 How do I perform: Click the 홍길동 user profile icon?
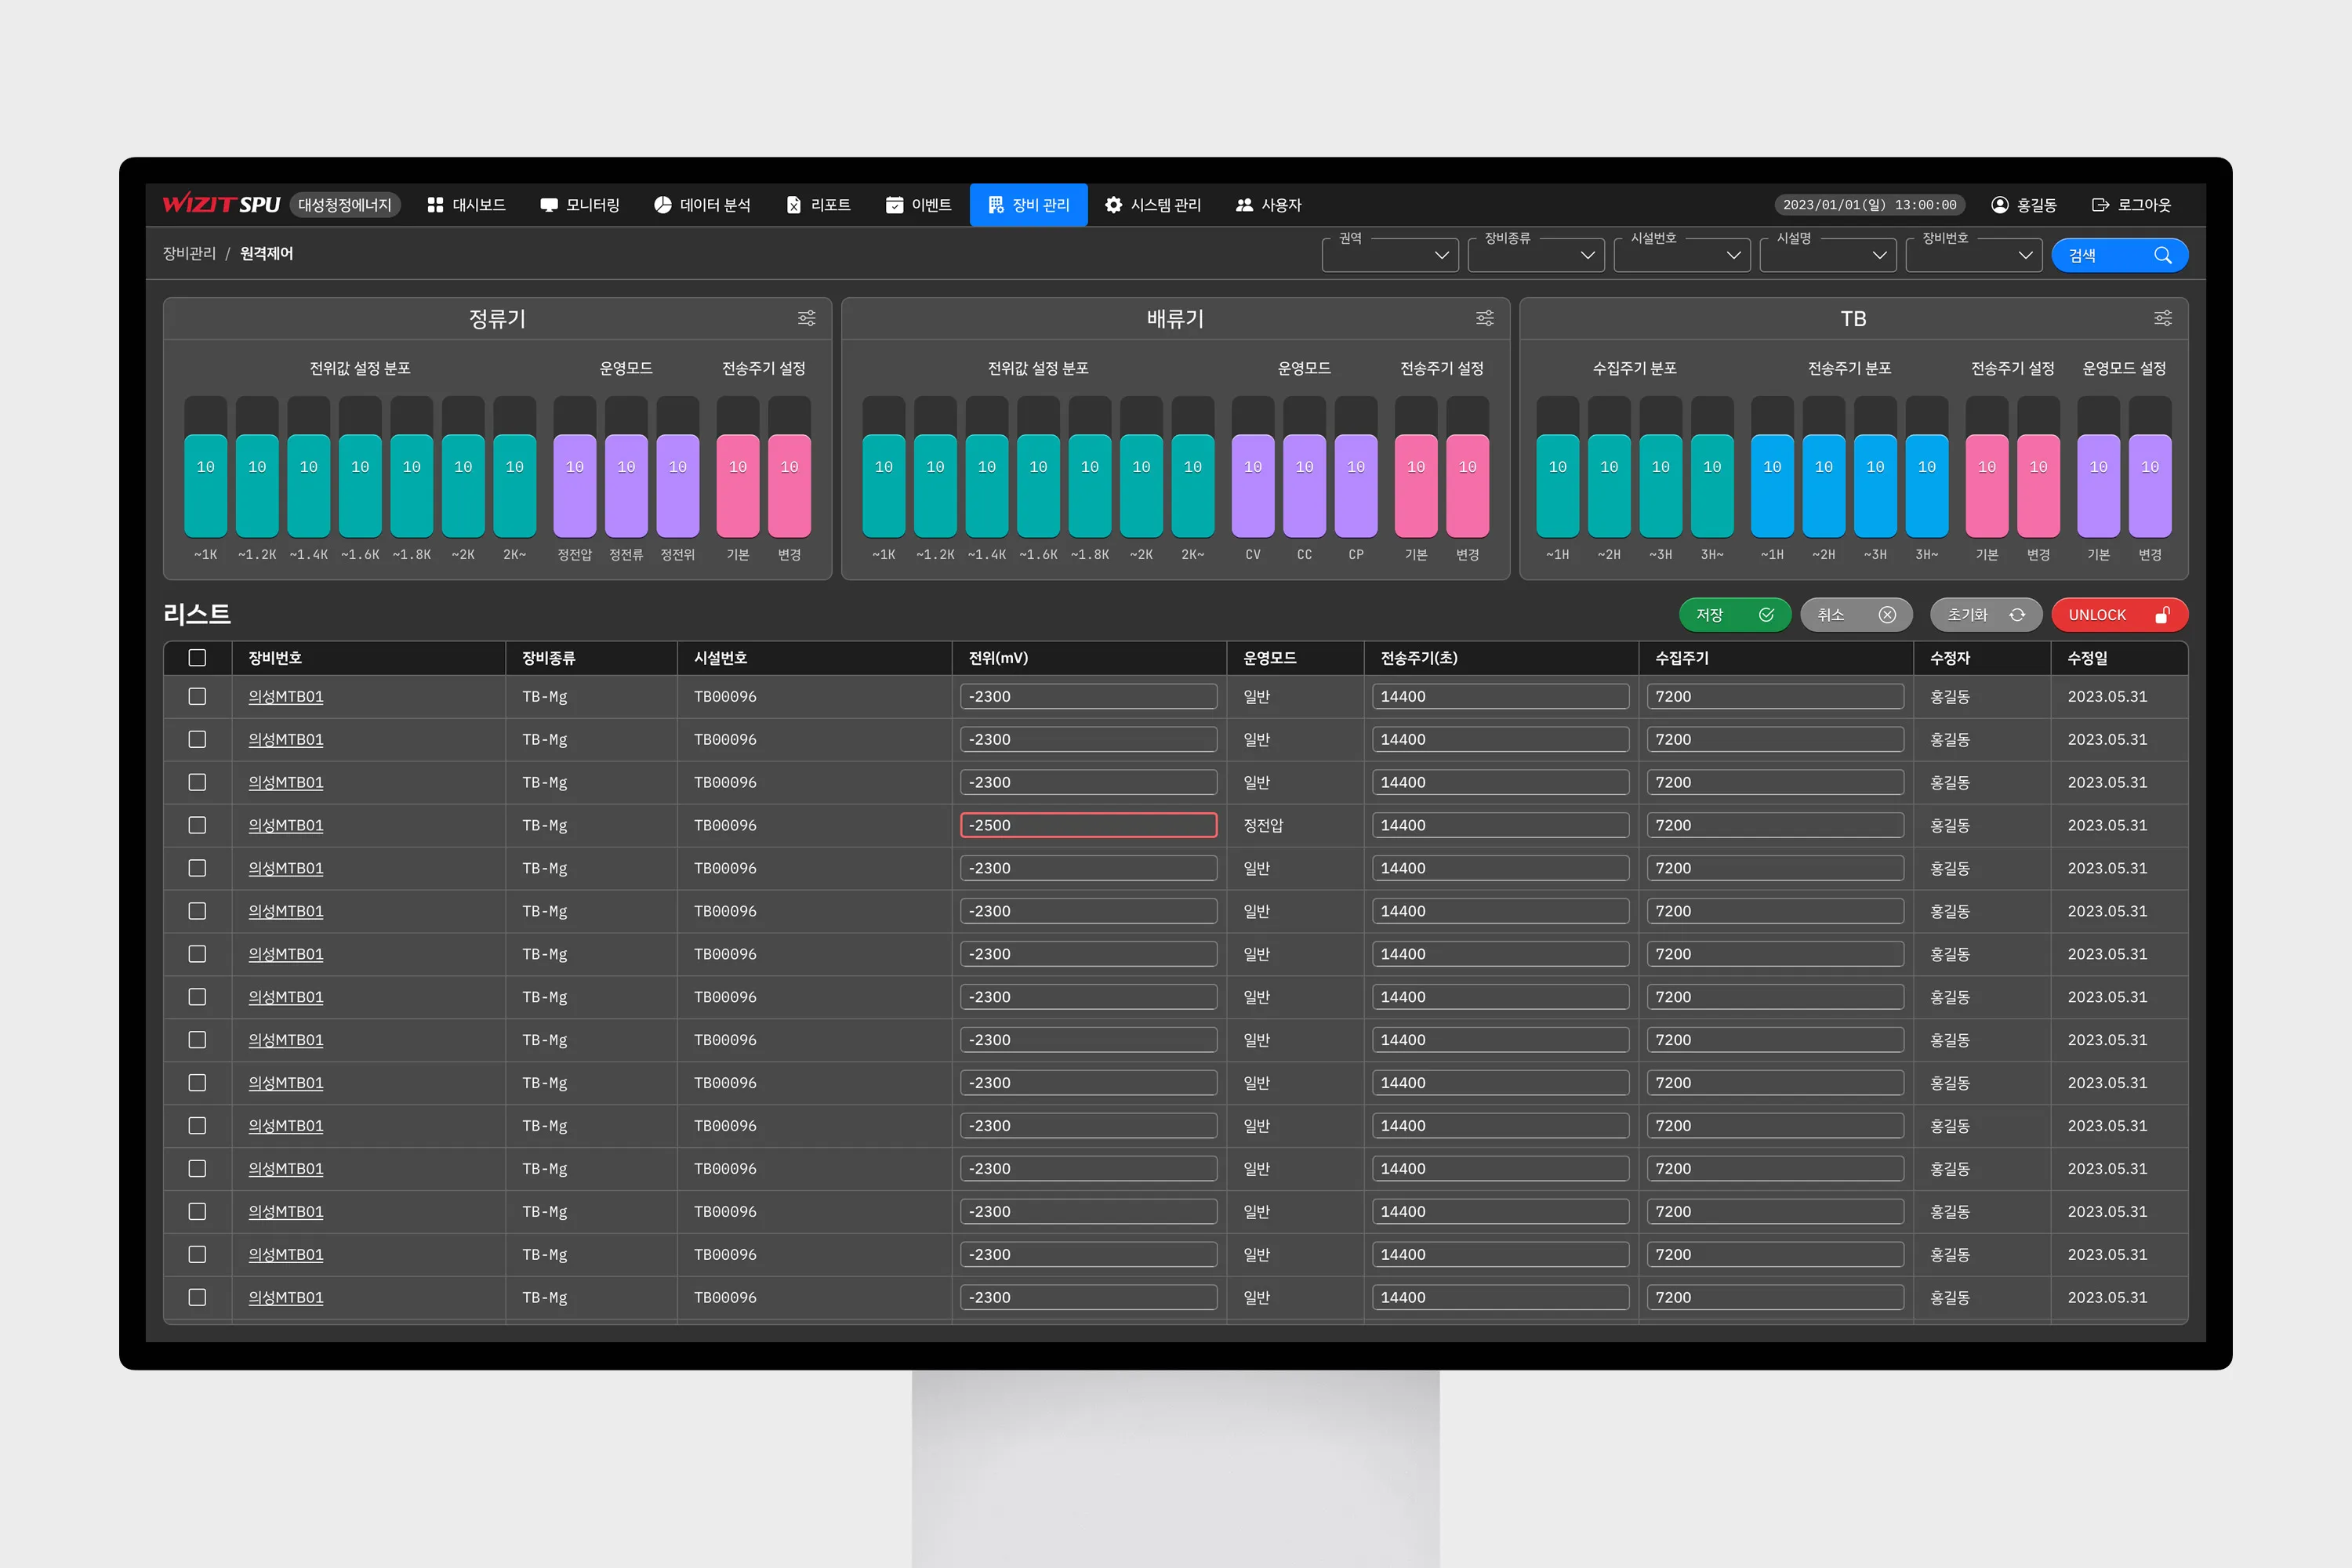click(1999, 205)
